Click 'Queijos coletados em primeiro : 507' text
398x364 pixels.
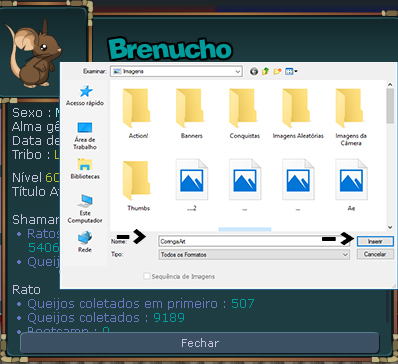pos(141,304)
